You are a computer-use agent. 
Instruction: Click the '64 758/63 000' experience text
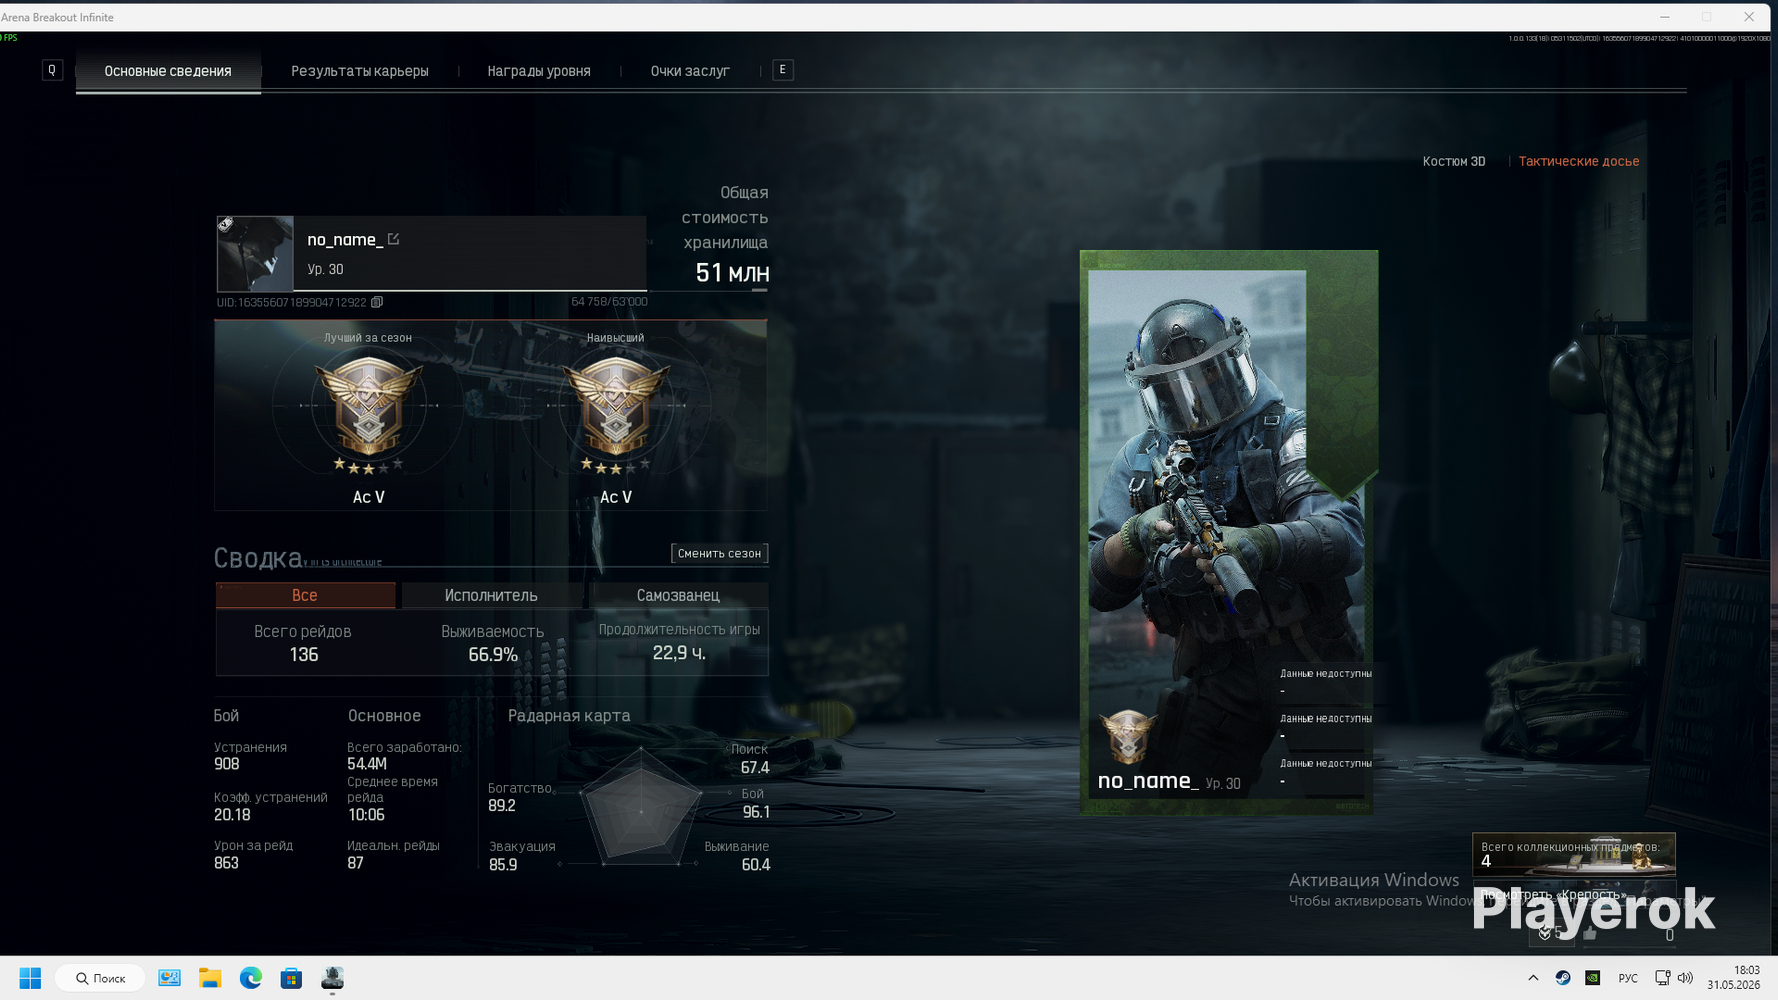click(609, 302)
